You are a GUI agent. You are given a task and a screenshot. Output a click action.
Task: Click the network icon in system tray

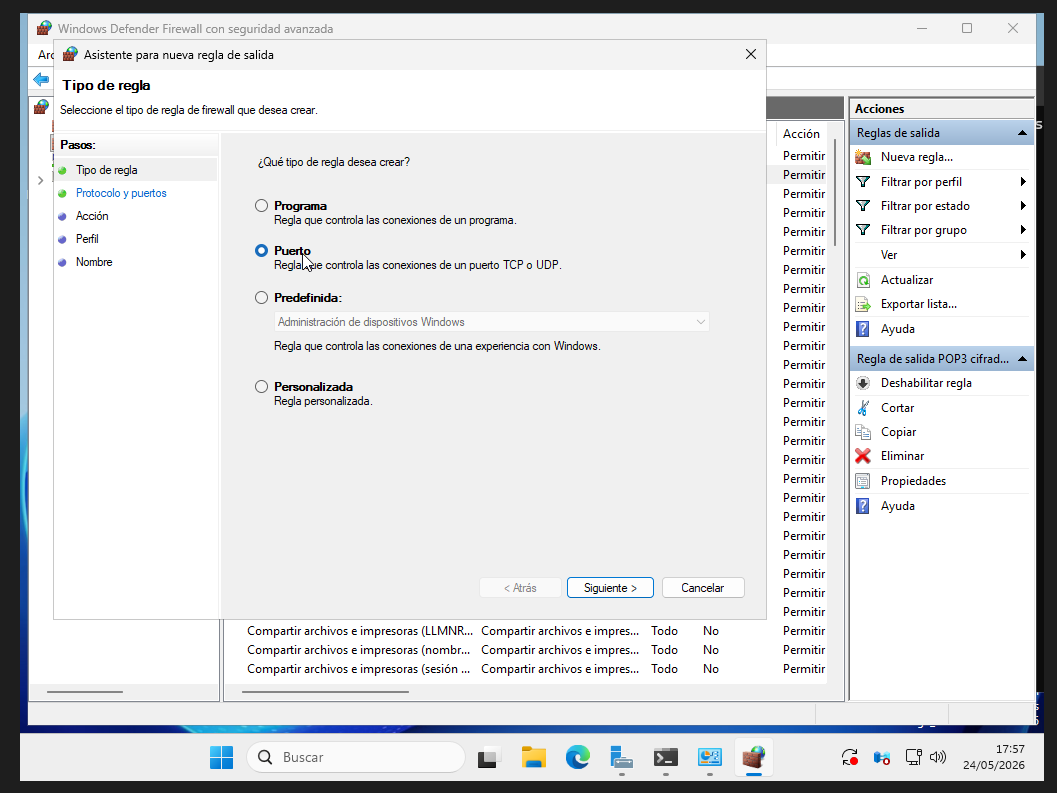coord(913,757)
